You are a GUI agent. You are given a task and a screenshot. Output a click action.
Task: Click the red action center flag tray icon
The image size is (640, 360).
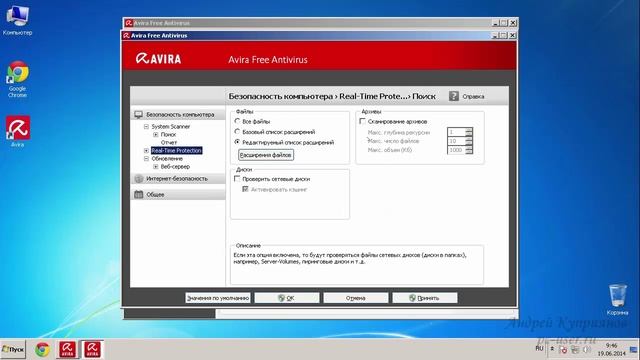click(x=563, y=350)
